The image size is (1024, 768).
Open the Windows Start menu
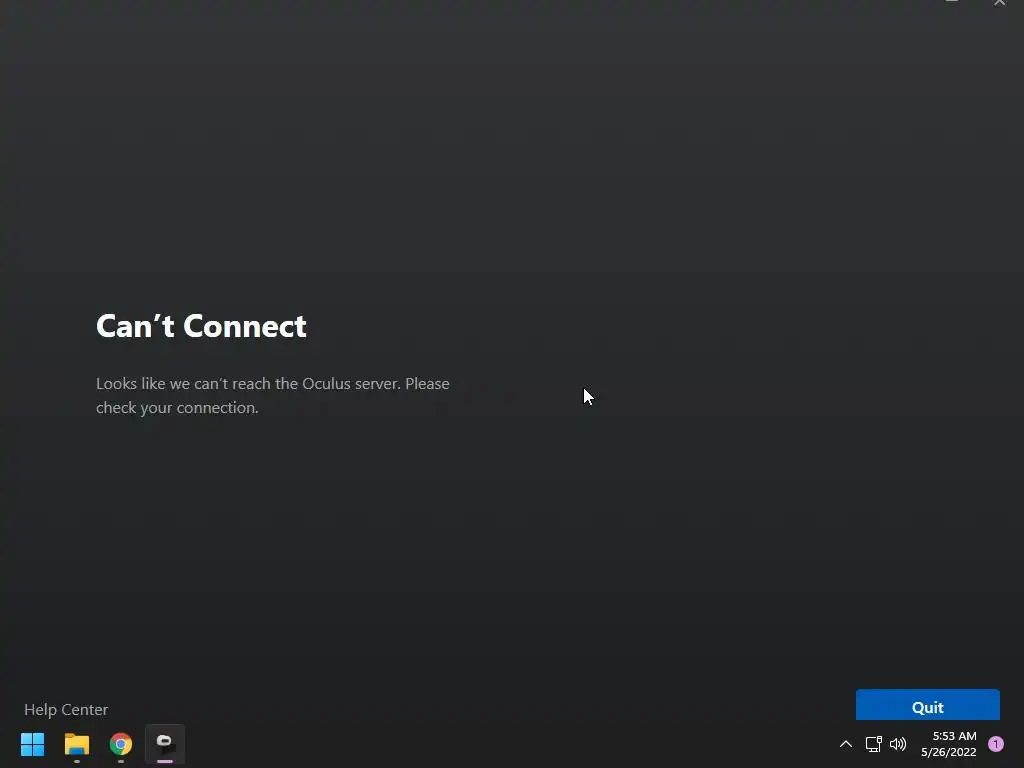tap(32, 744)
